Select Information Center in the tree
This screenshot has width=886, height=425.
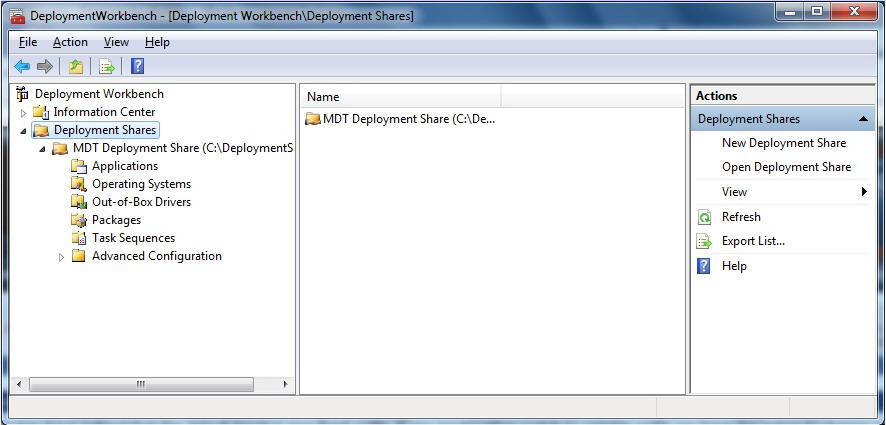104,112
